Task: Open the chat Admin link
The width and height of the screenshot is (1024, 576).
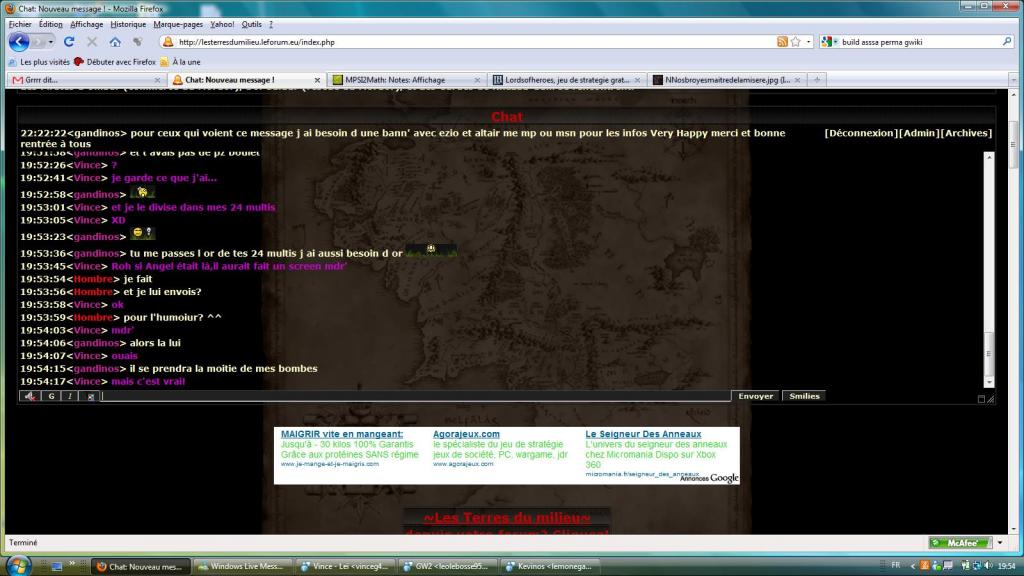Action: [x=920, y=133]
